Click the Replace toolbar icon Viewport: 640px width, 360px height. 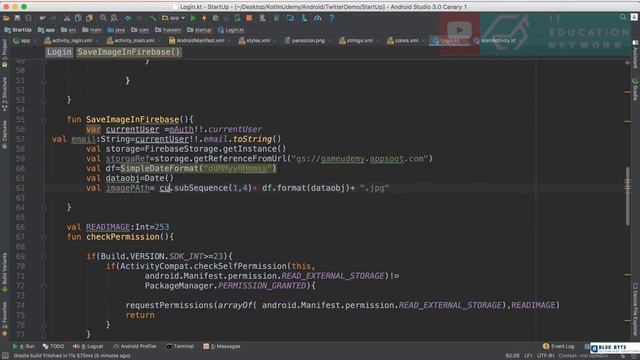tap(114, 18)
